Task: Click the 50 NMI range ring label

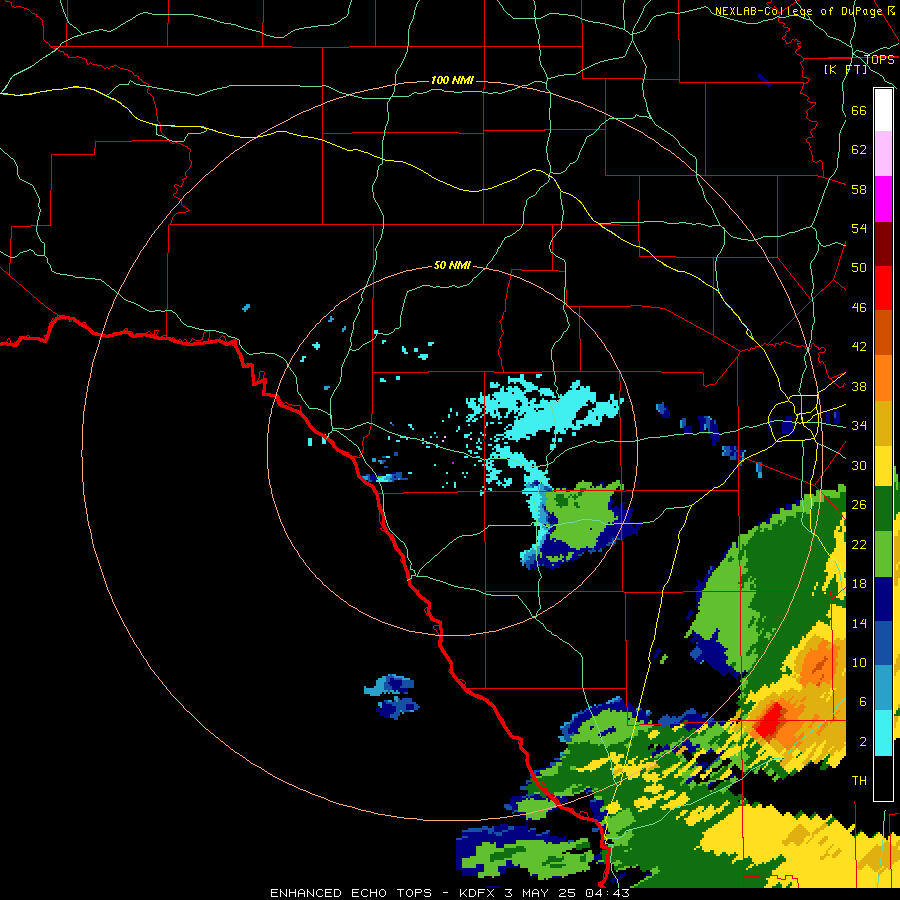Action: (x=452, y=265)
